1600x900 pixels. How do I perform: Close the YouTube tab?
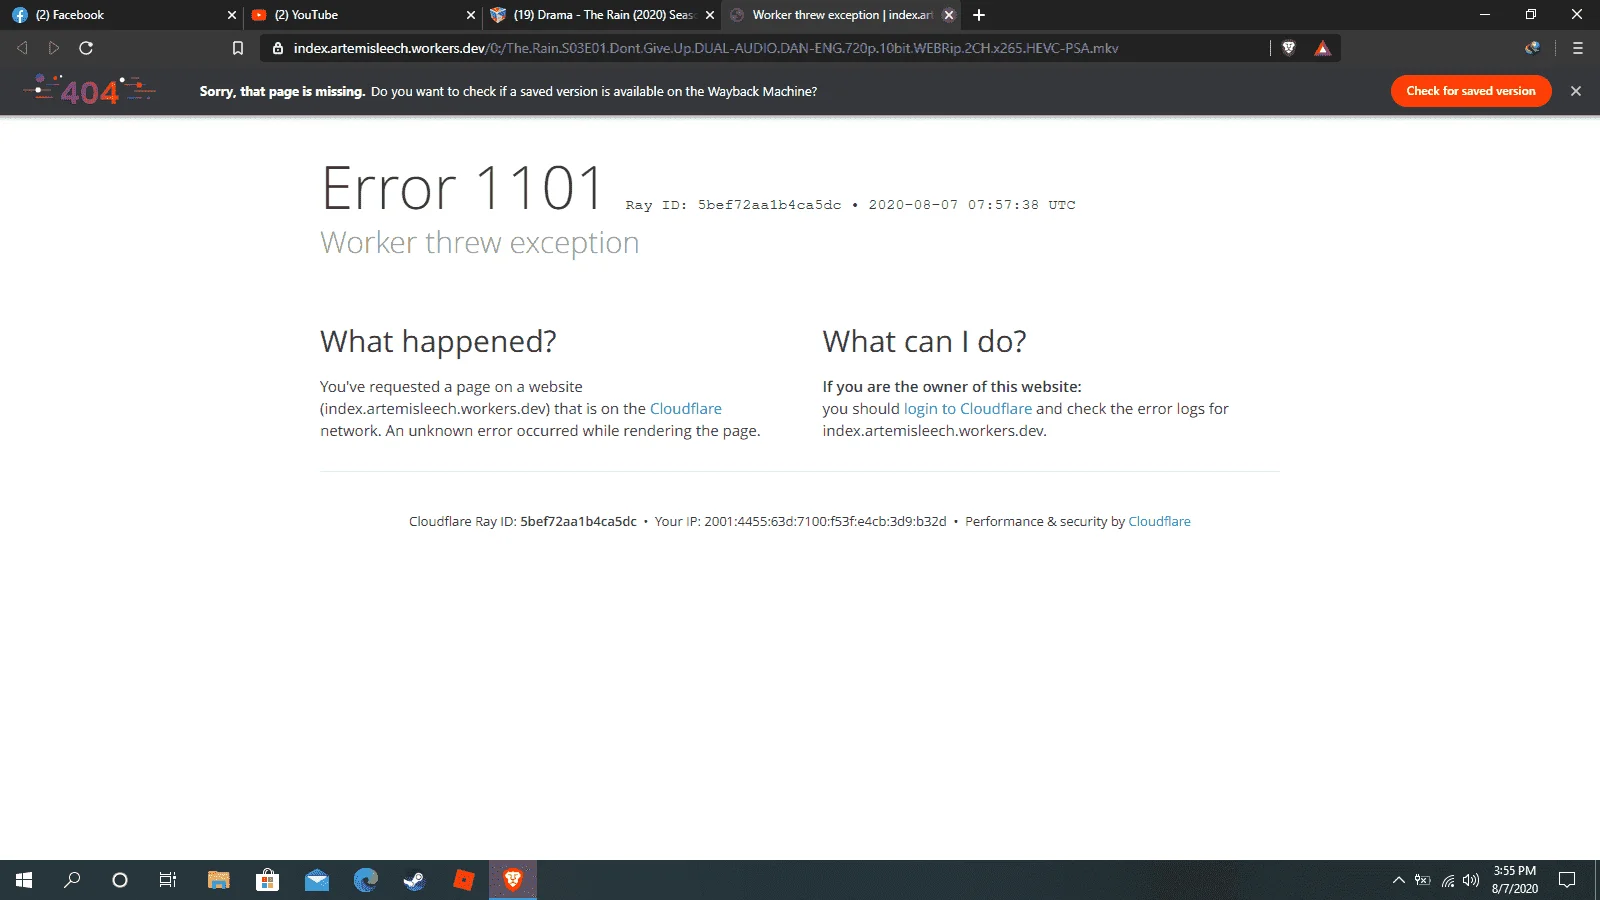[471, 15]
